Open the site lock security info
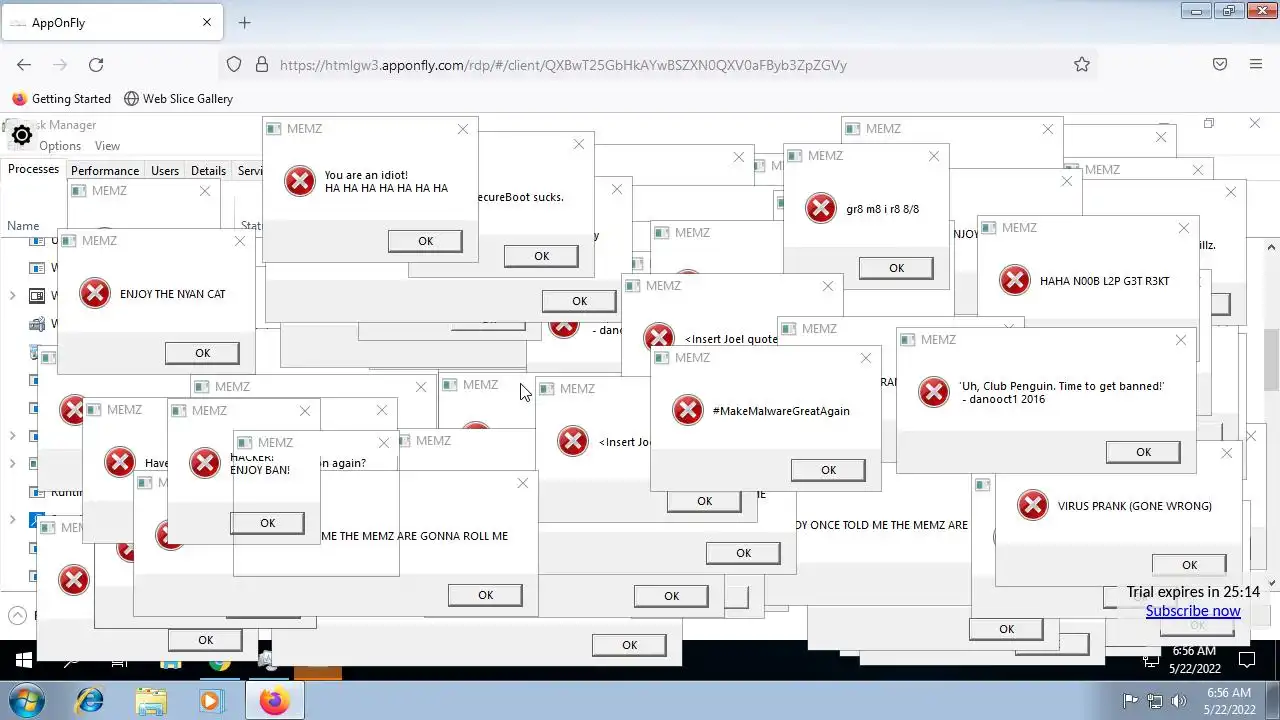Viewport: 1280px width, 720px height. (262, 64)
